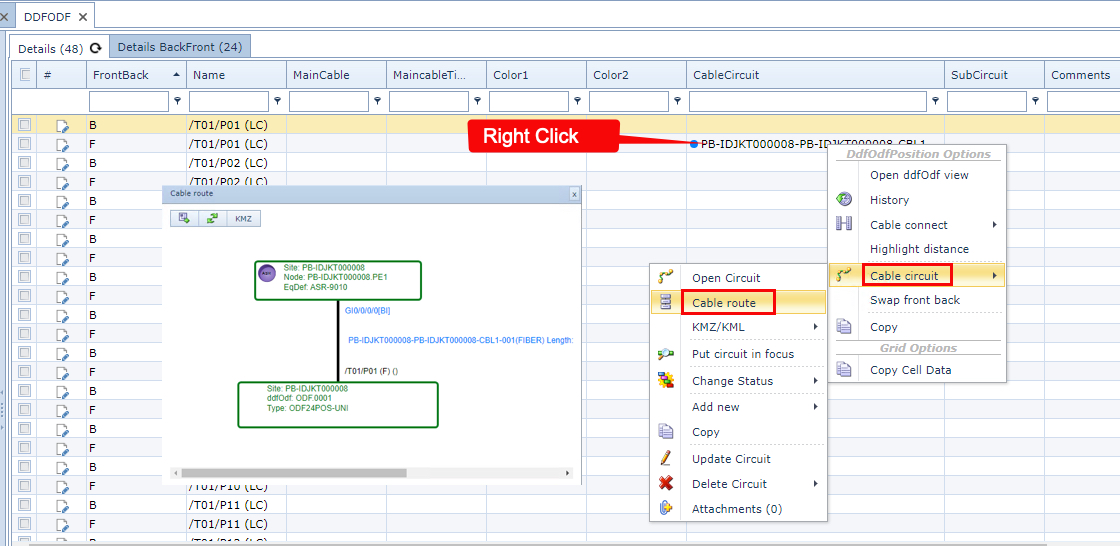Toggle the select-all checkbox in grid header
This screenshot has width=1120, height=546.
click(x=25, y=75)
